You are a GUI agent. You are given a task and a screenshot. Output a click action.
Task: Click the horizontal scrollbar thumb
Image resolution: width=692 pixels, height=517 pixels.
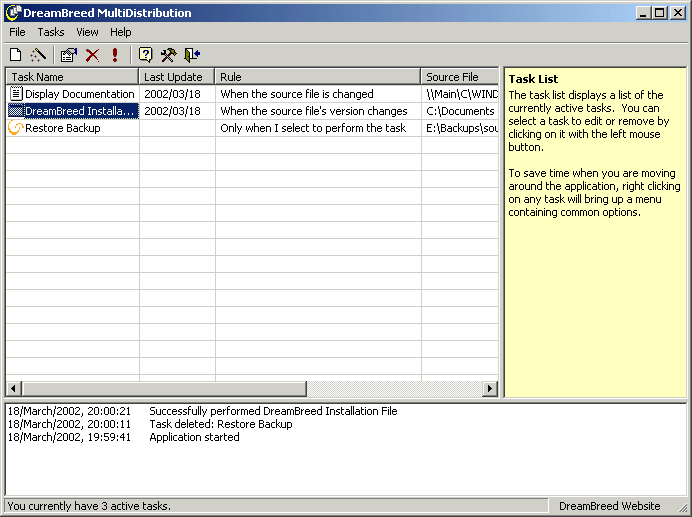tap(164, 389)
